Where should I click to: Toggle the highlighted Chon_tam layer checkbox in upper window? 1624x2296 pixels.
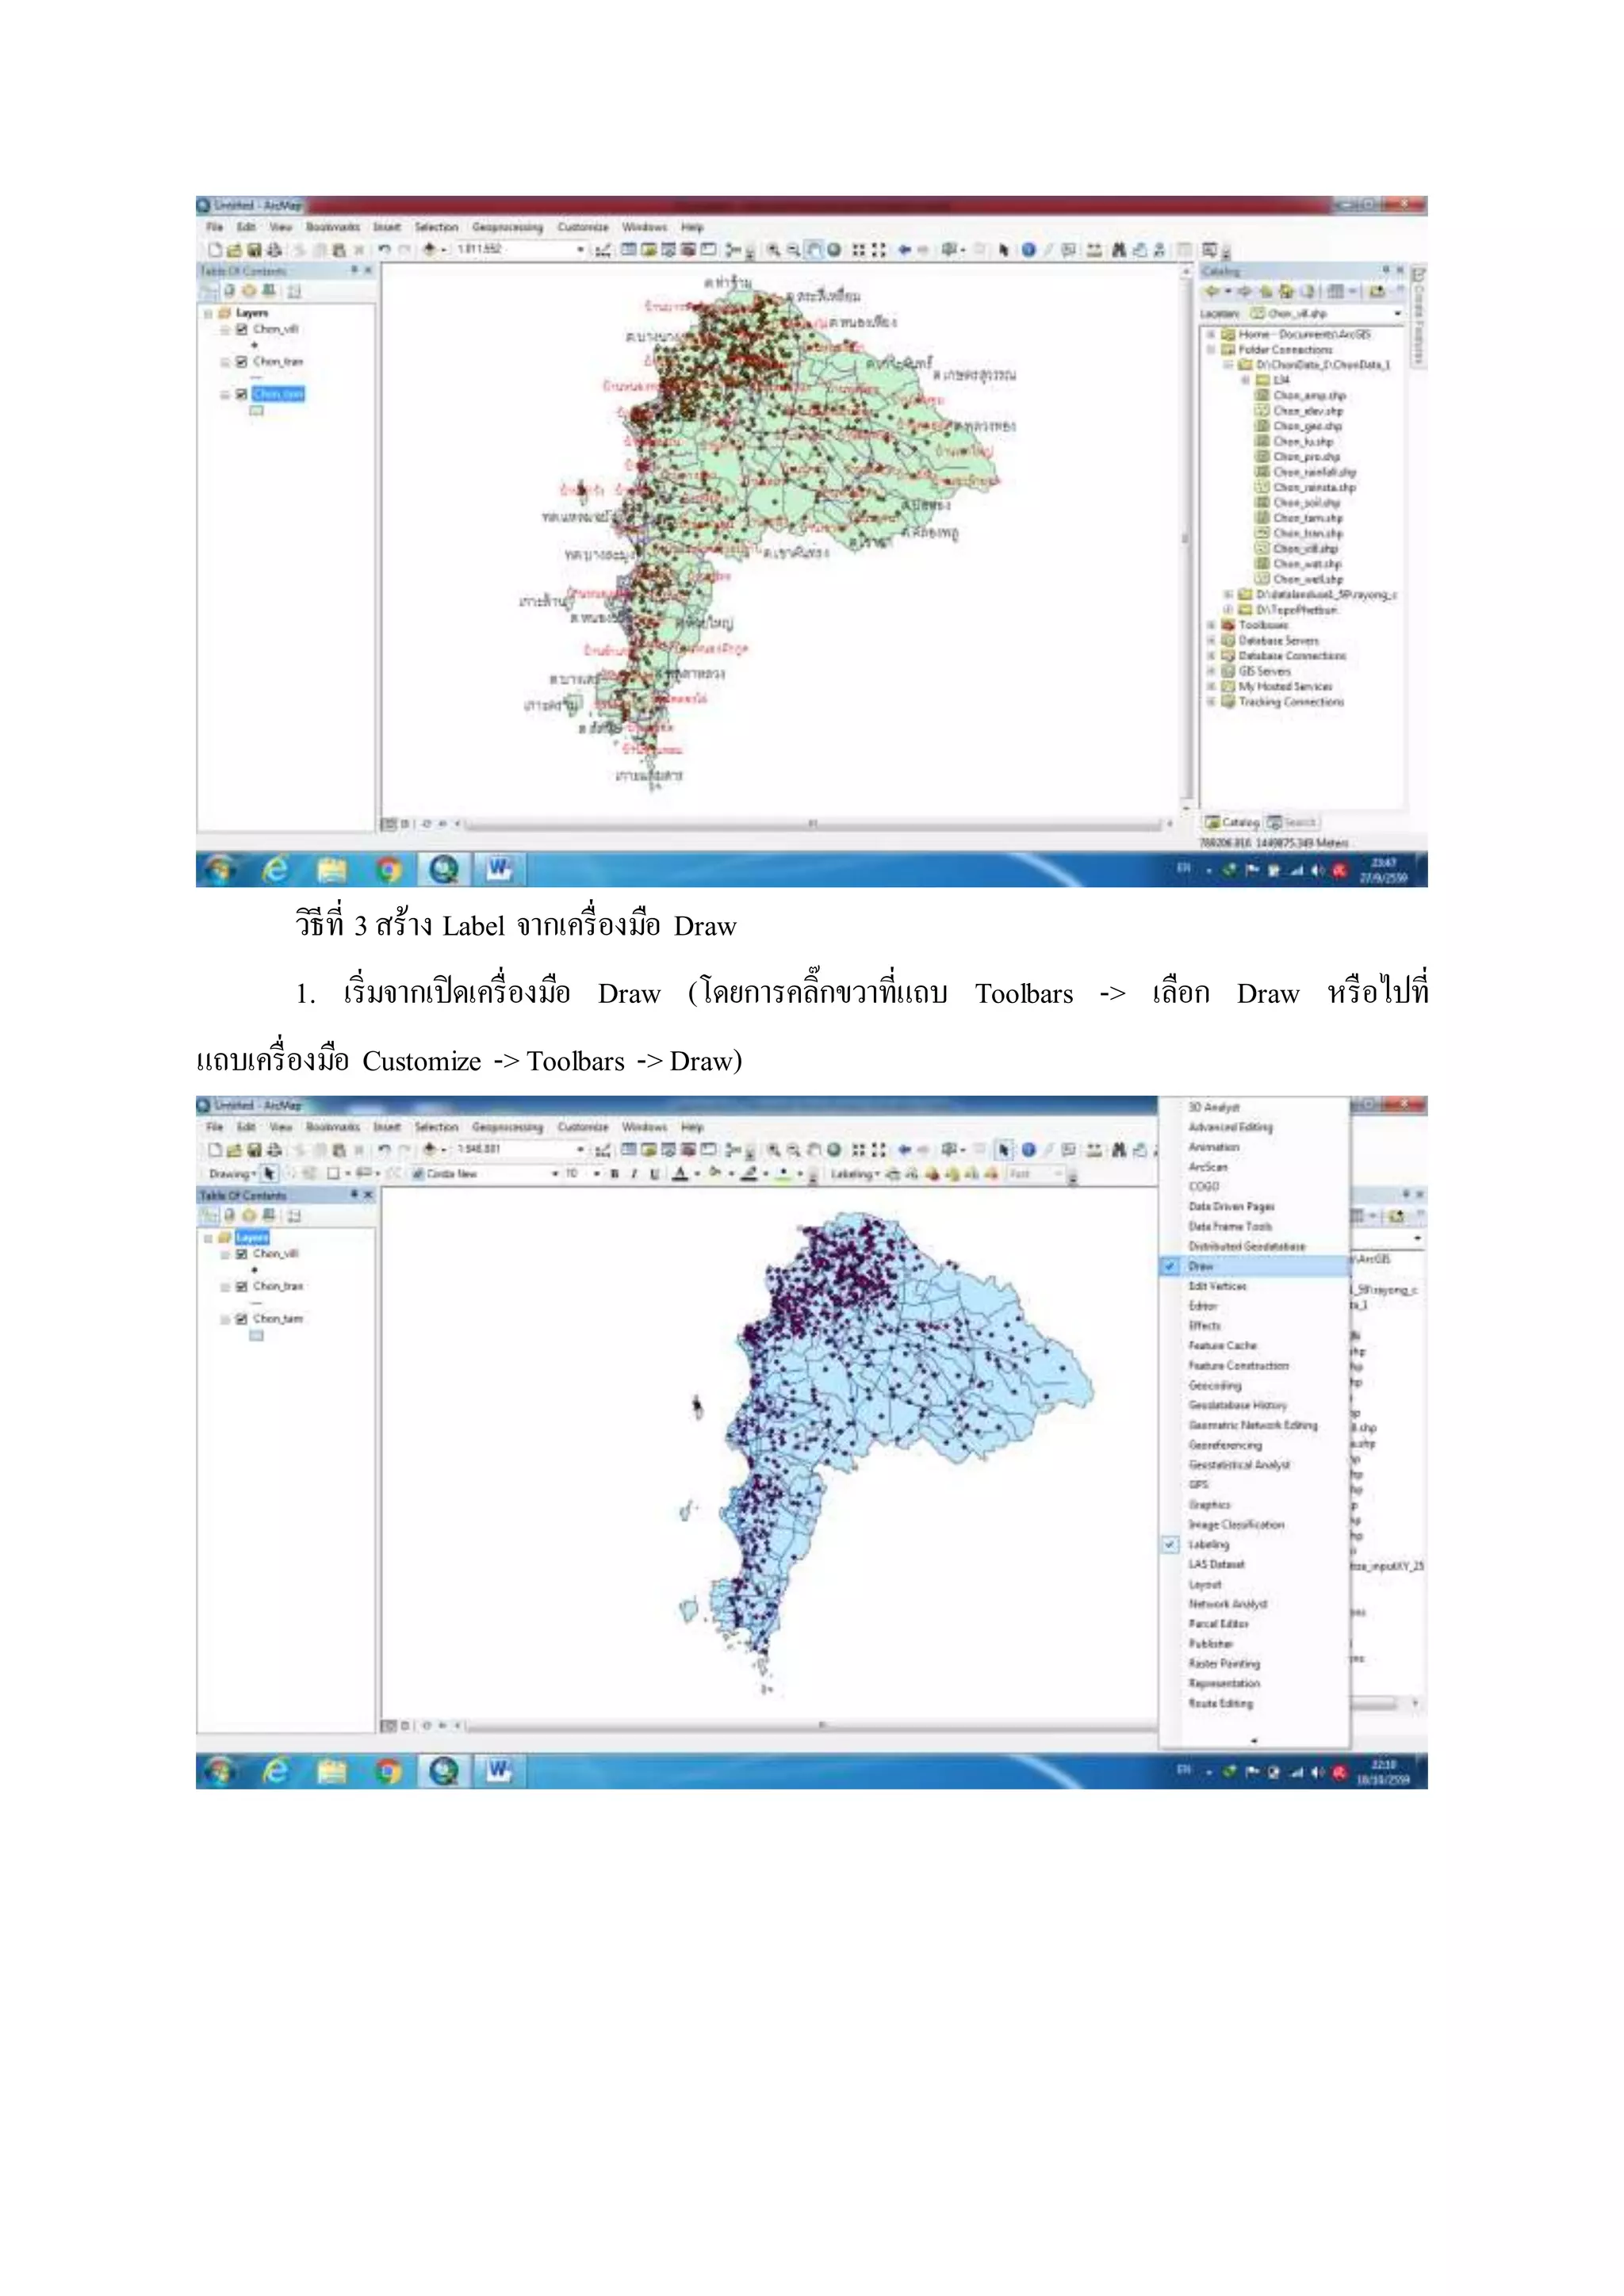click(241, 394)
